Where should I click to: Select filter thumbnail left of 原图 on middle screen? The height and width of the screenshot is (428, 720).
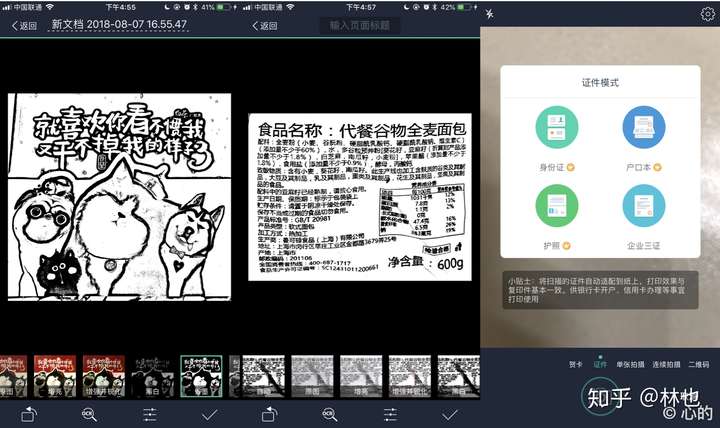[x=264, y=376]
